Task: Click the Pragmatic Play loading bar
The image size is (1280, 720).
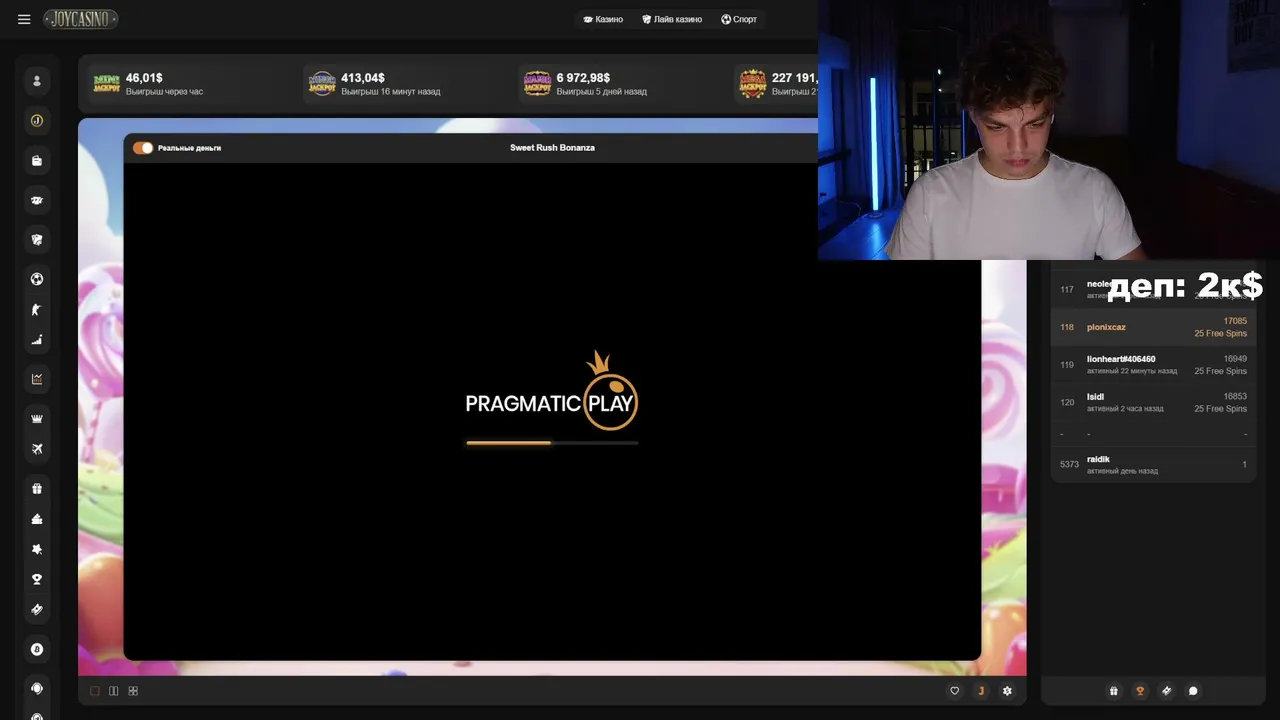Action: [552, 442]
